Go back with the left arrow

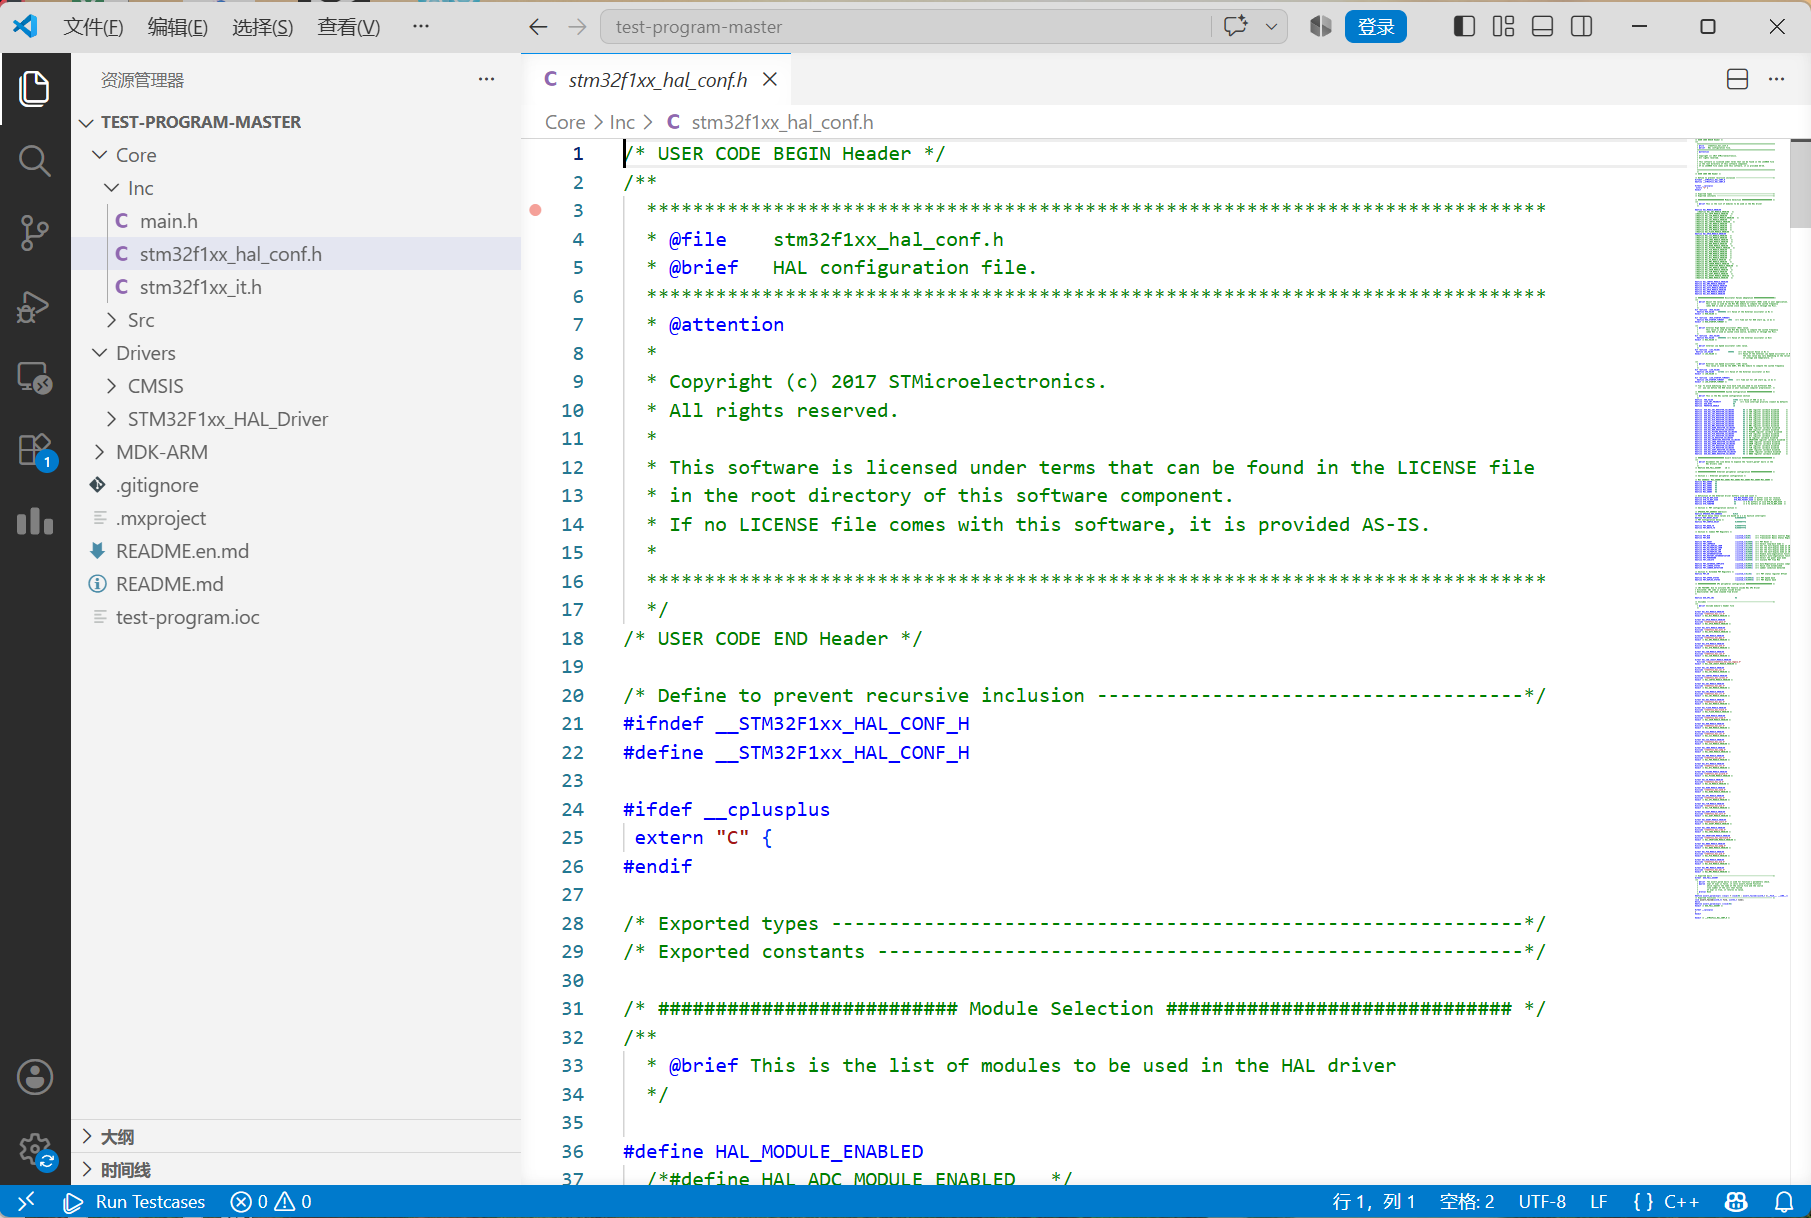click(538, 27)
